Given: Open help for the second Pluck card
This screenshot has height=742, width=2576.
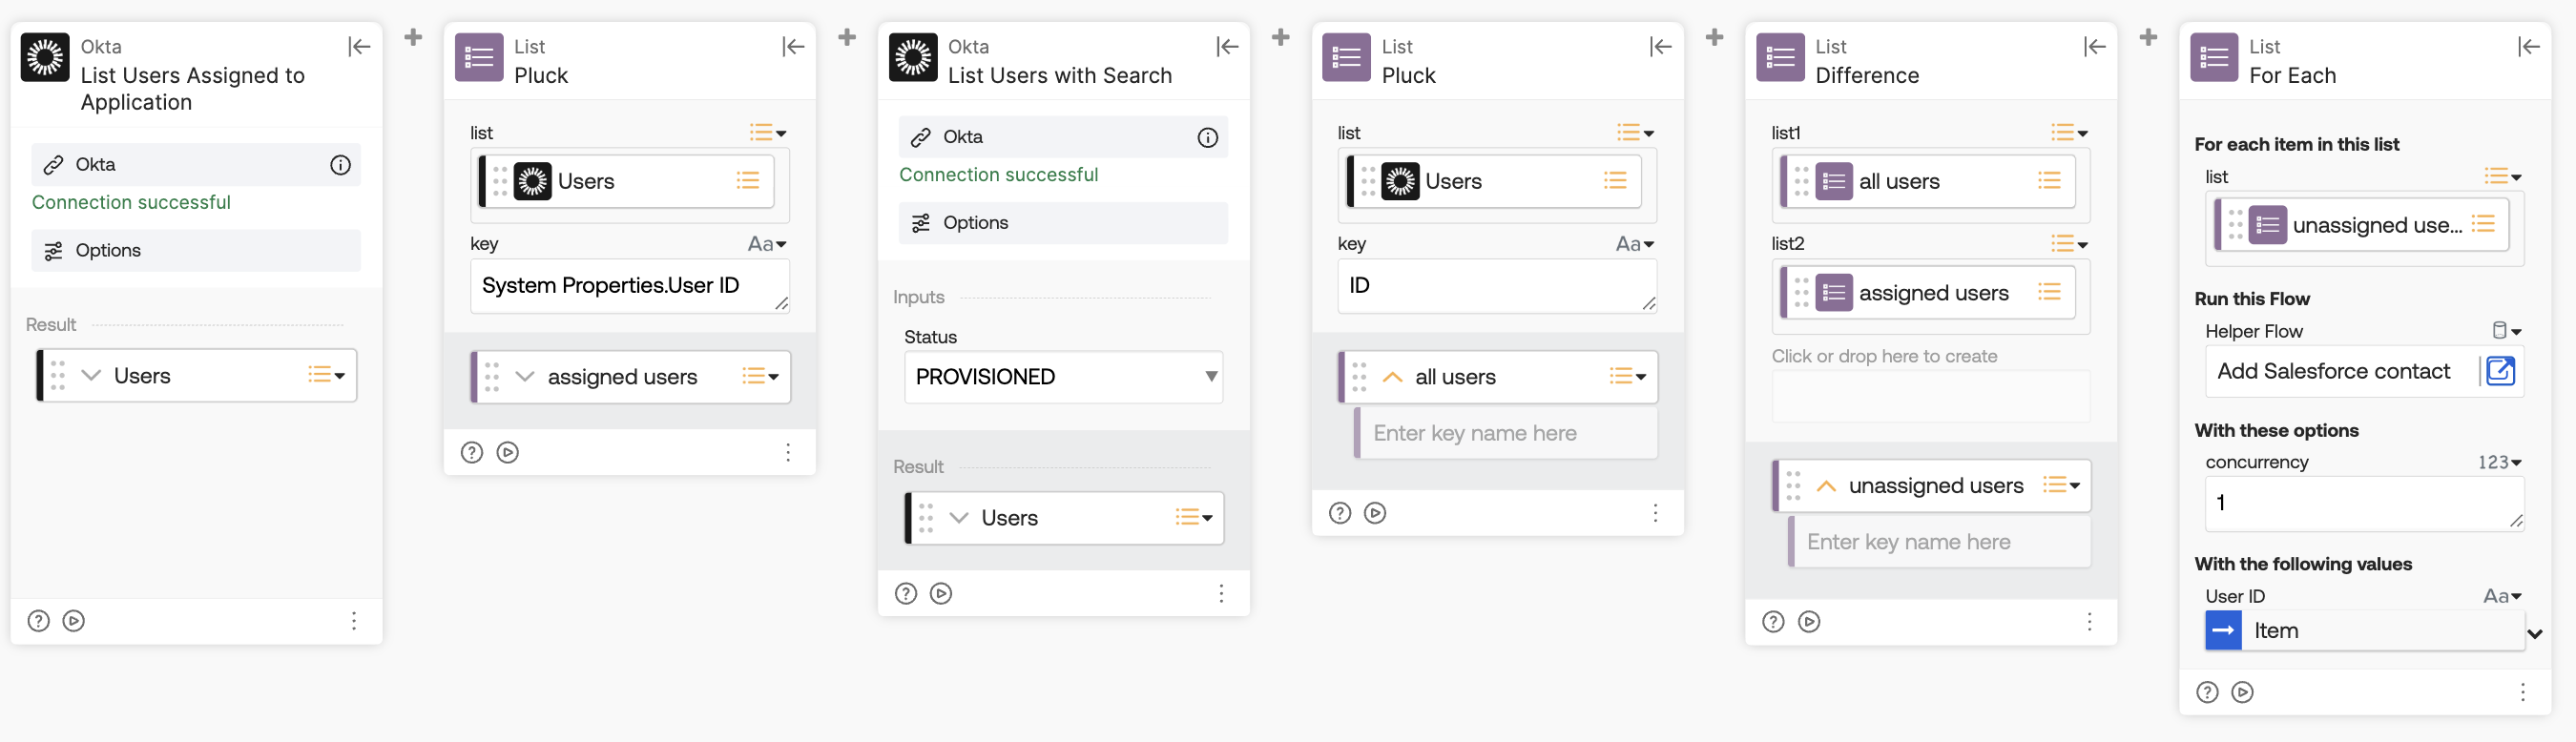Looking at the screenshot, I should (x=1340, y=513).
